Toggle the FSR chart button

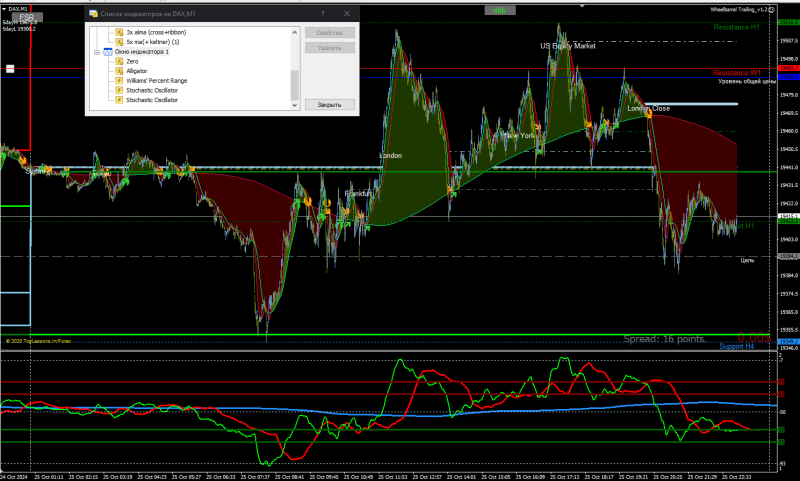click(25, 18)
